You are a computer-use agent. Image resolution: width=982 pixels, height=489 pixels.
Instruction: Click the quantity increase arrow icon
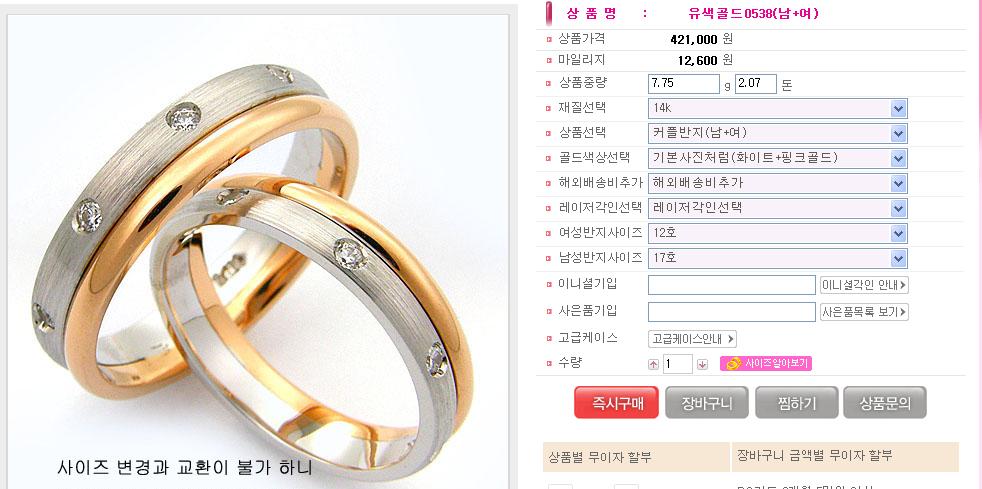[x=653, y=364]
